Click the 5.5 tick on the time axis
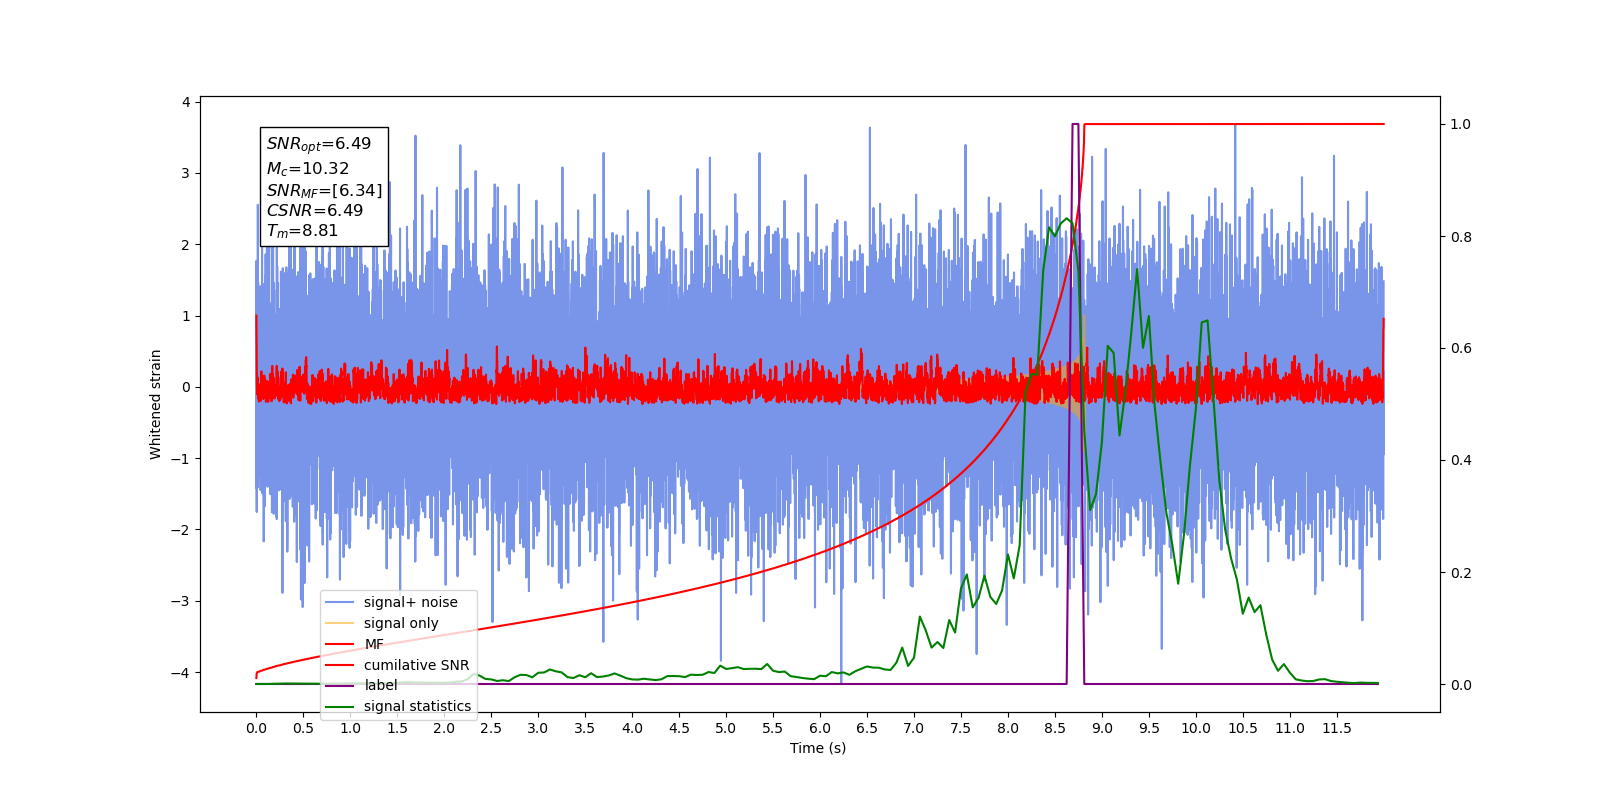 (x=773, y=728)
